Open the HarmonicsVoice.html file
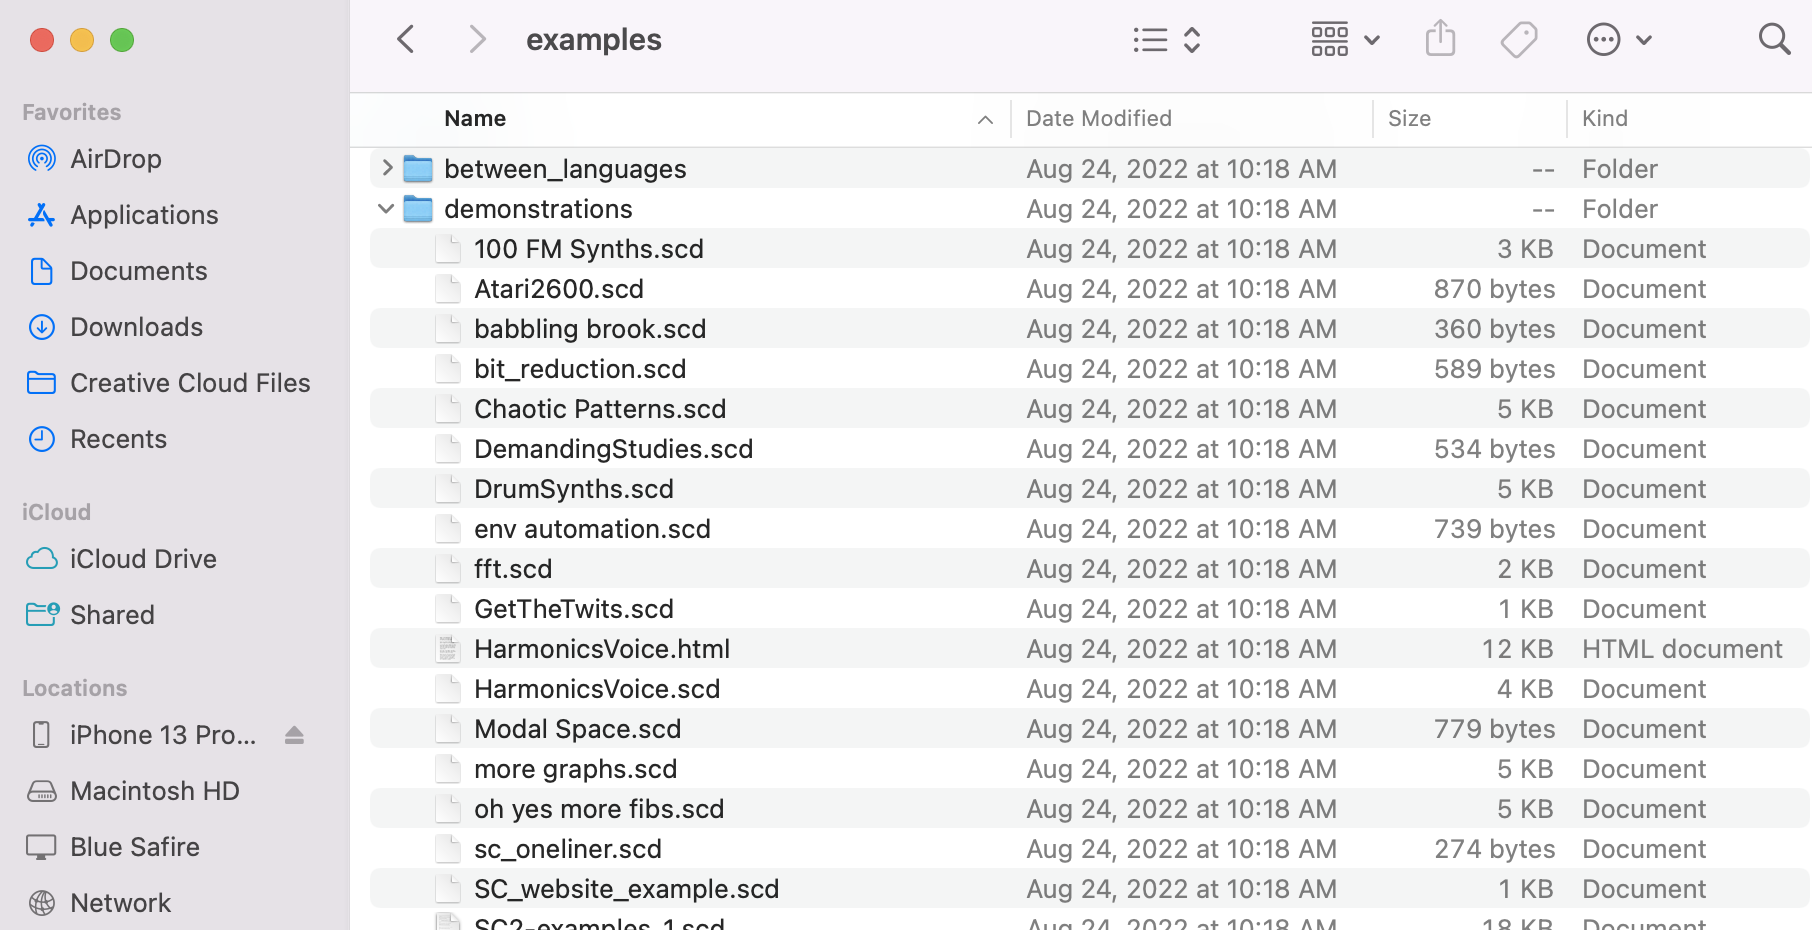This screenshot has width=1812, height=930. click(602, 648)
